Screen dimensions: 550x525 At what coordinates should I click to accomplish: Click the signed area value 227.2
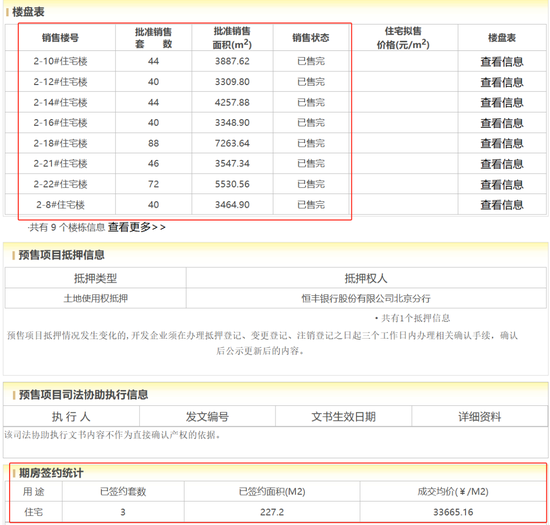coord(272,512)
